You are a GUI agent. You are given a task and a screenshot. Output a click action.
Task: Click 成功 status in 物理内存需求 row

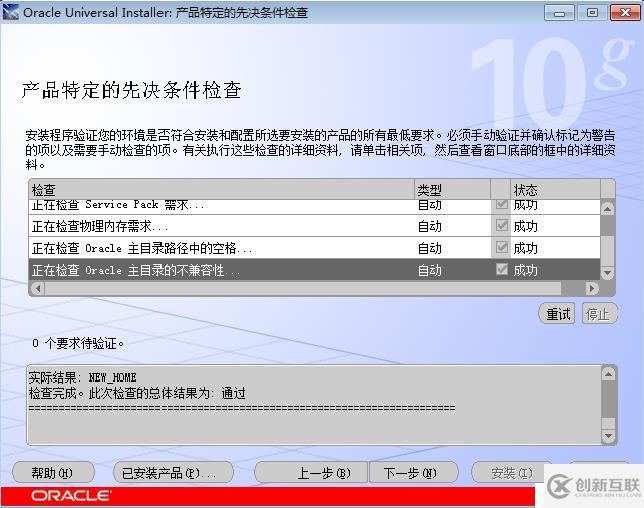coord(525,226)
